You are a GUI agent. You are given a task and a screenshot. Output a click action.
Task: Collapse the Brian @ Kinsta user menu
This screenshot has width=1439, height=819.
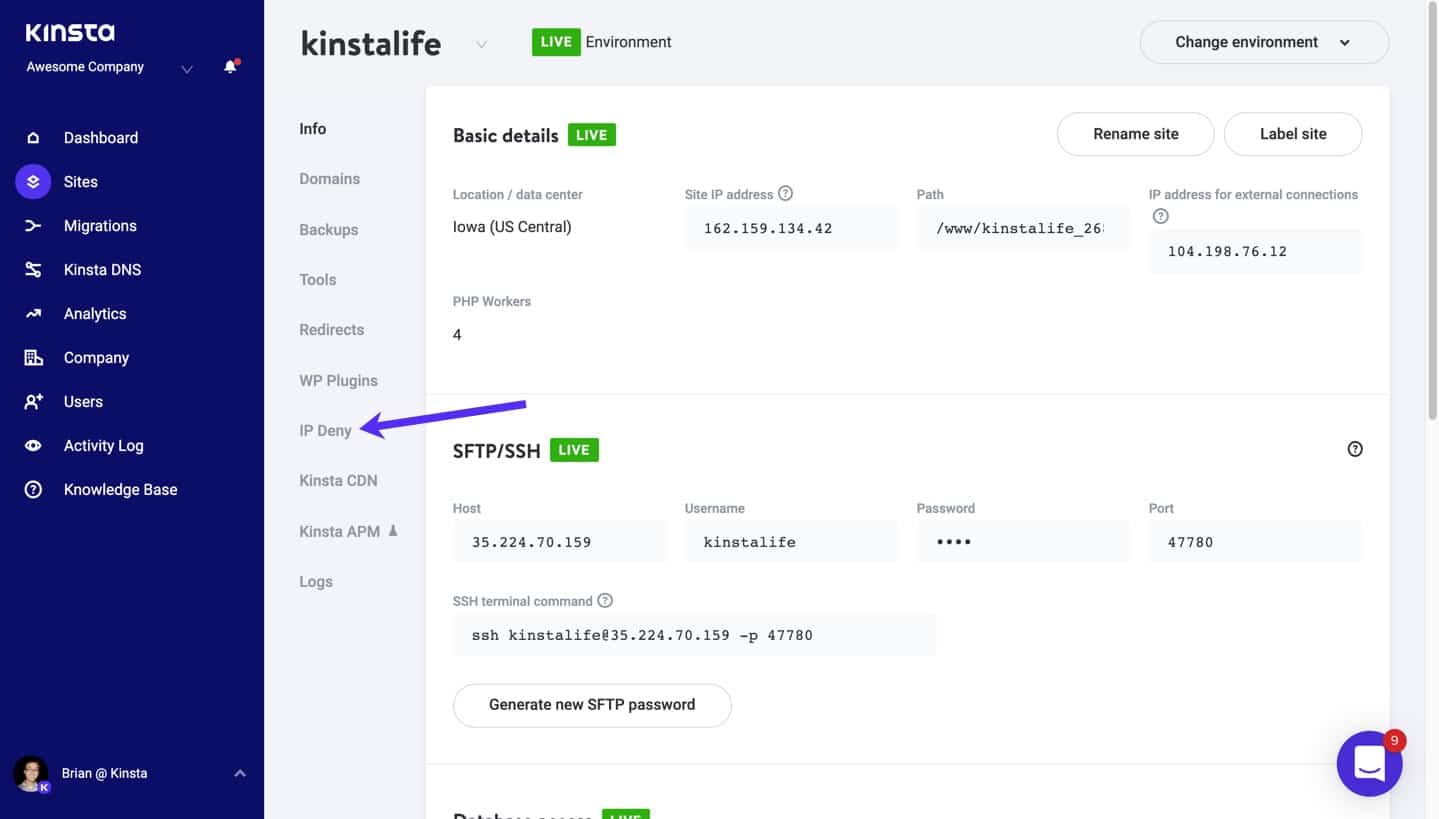[x=238, y=772]
